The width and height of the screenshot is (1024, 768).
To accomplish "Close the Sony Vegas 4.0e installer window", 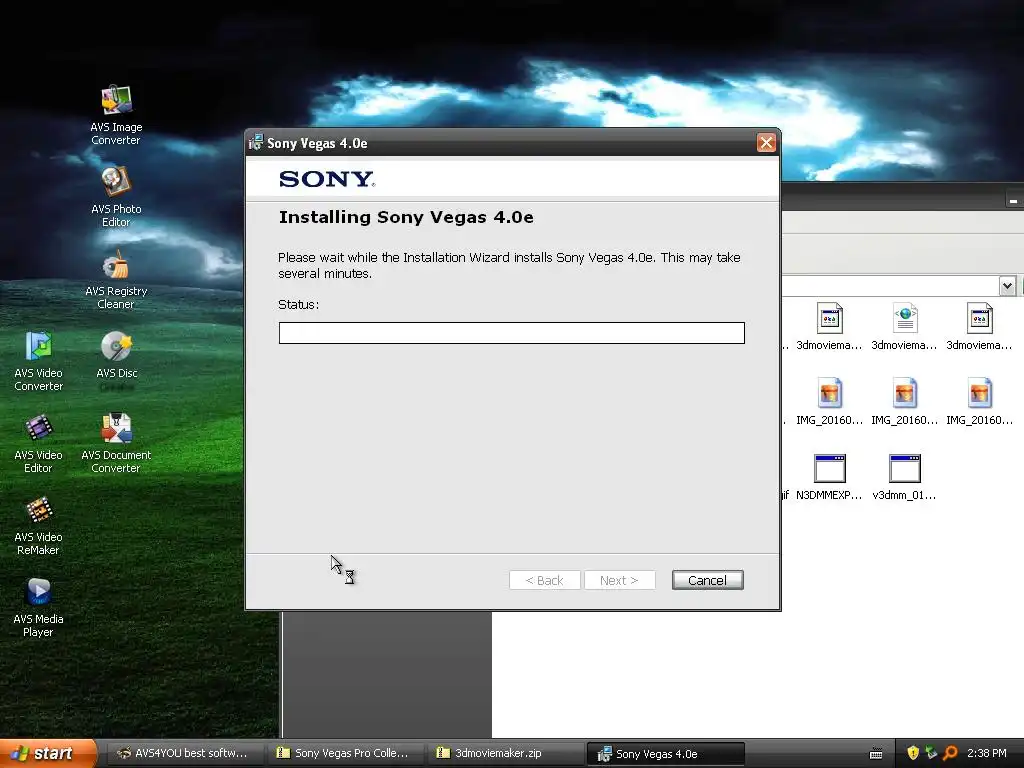I will (766, 142).
